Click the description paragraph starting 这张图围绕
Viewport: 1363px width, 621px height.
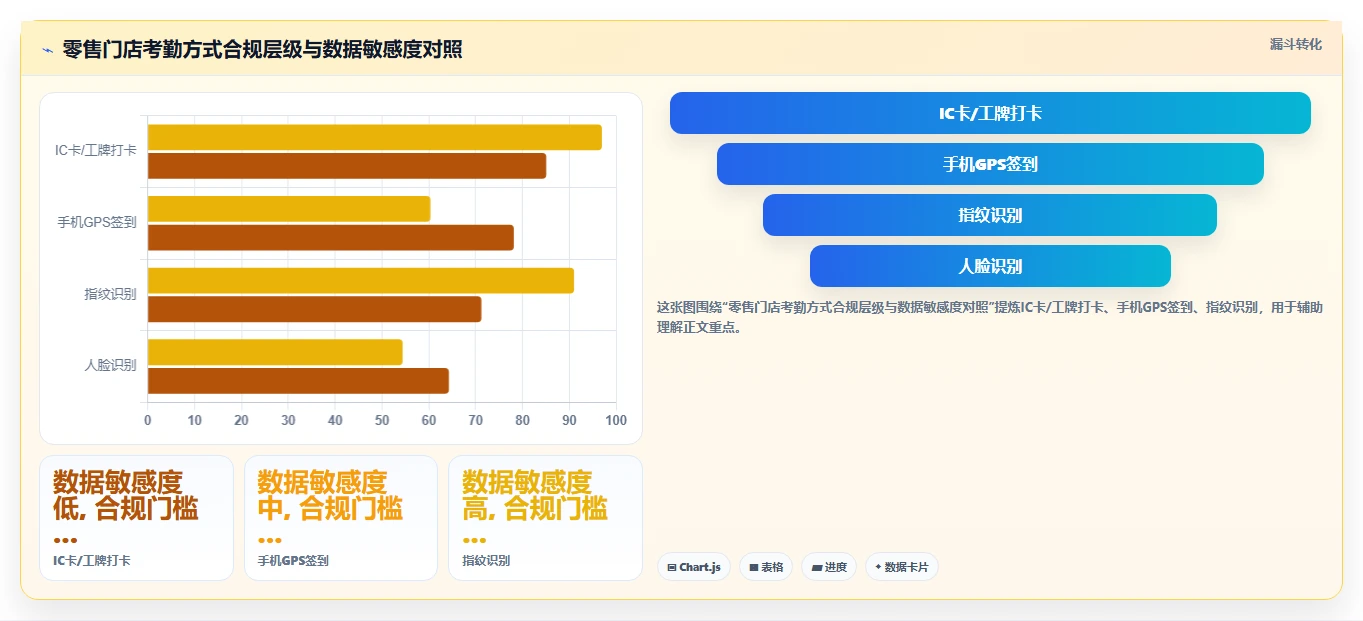tap(990, 317)
